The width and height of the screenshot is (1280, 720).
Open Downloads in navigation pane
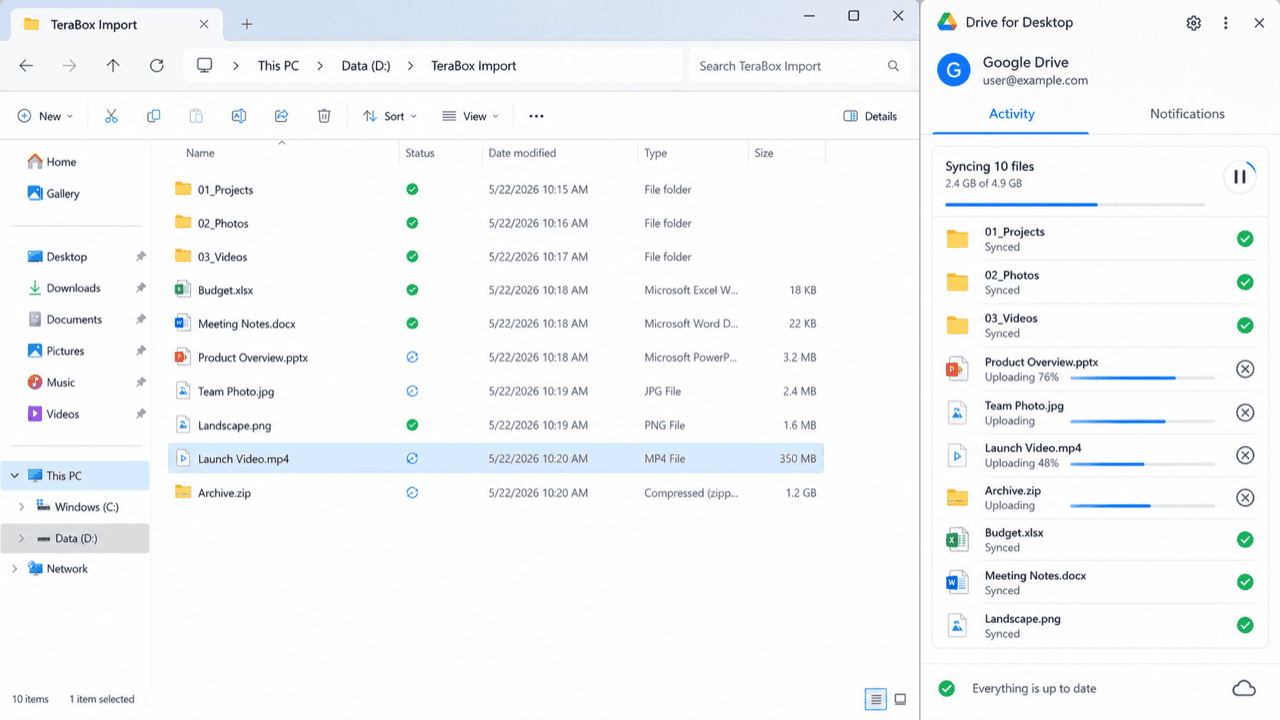coord(73,288)
